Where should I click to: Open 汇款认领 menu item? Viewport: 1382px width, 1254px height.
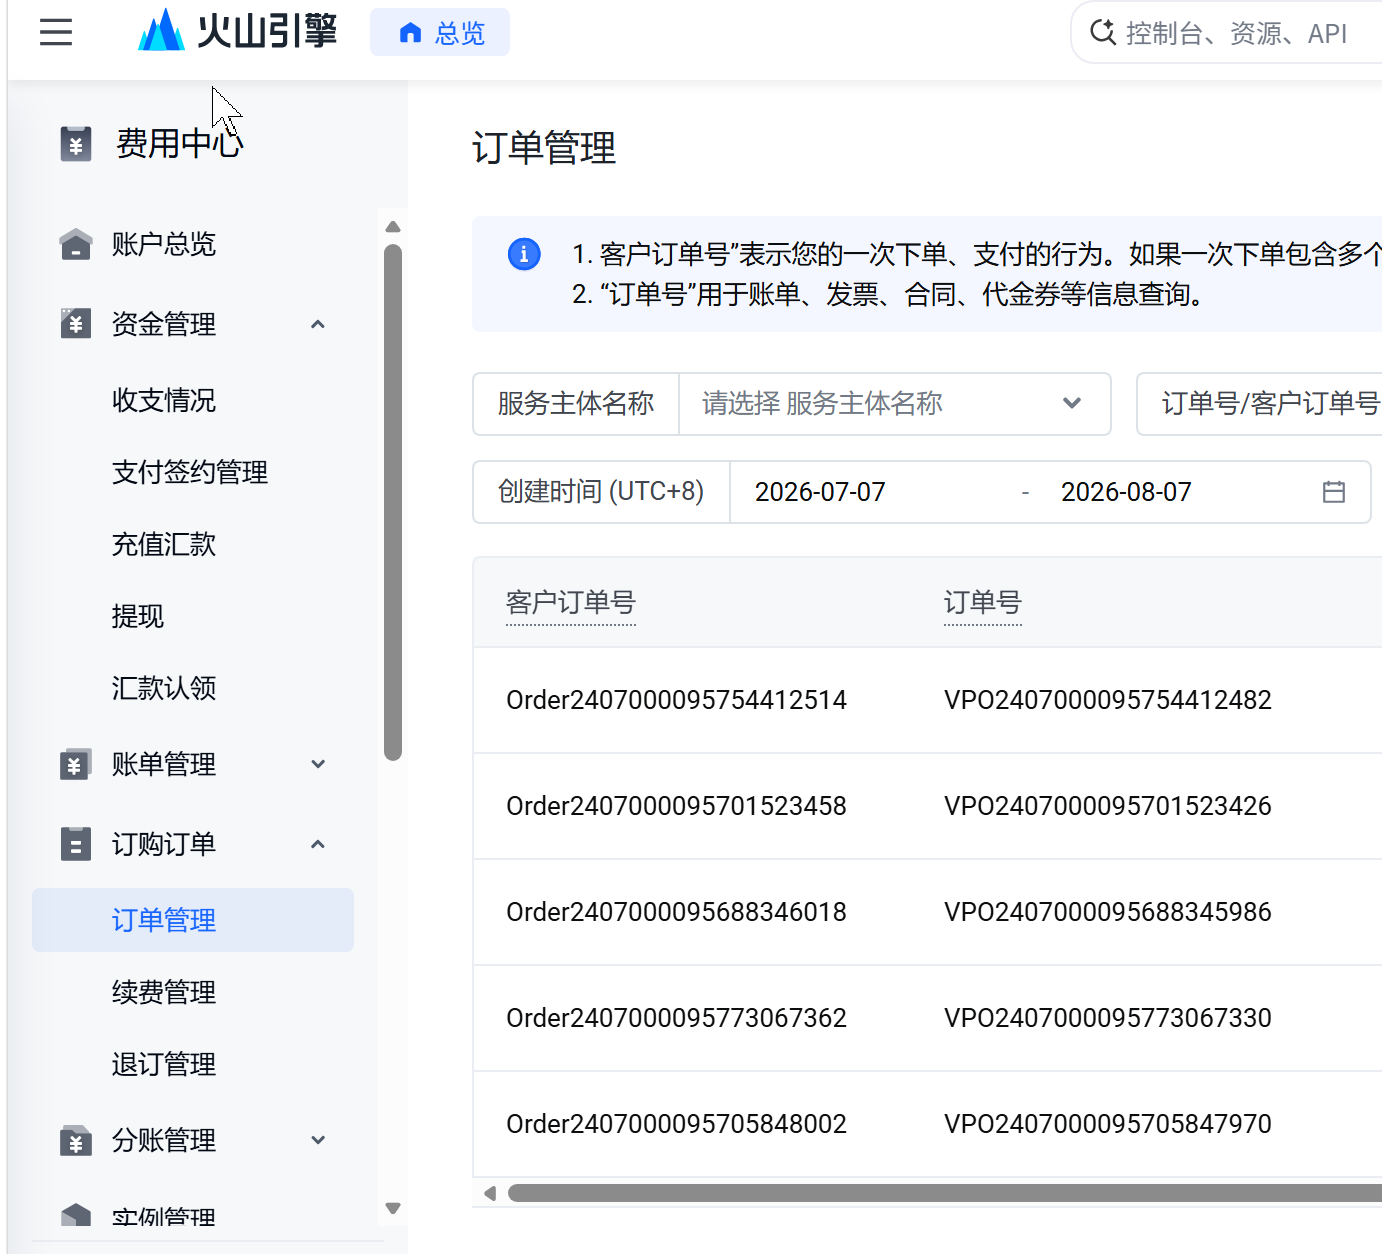click(164, 688)
